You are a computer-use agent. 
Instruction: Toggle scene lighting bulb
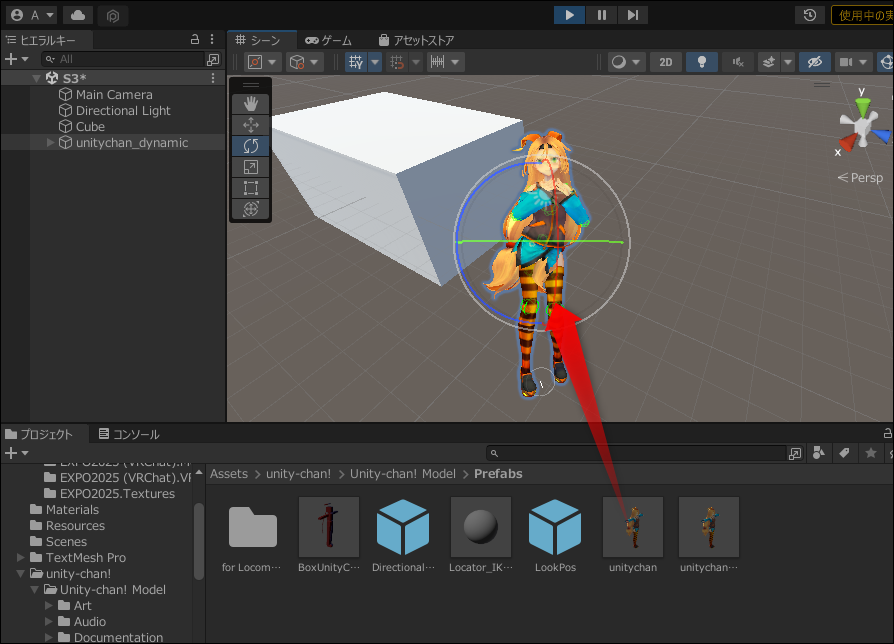[x=702, y=62]
